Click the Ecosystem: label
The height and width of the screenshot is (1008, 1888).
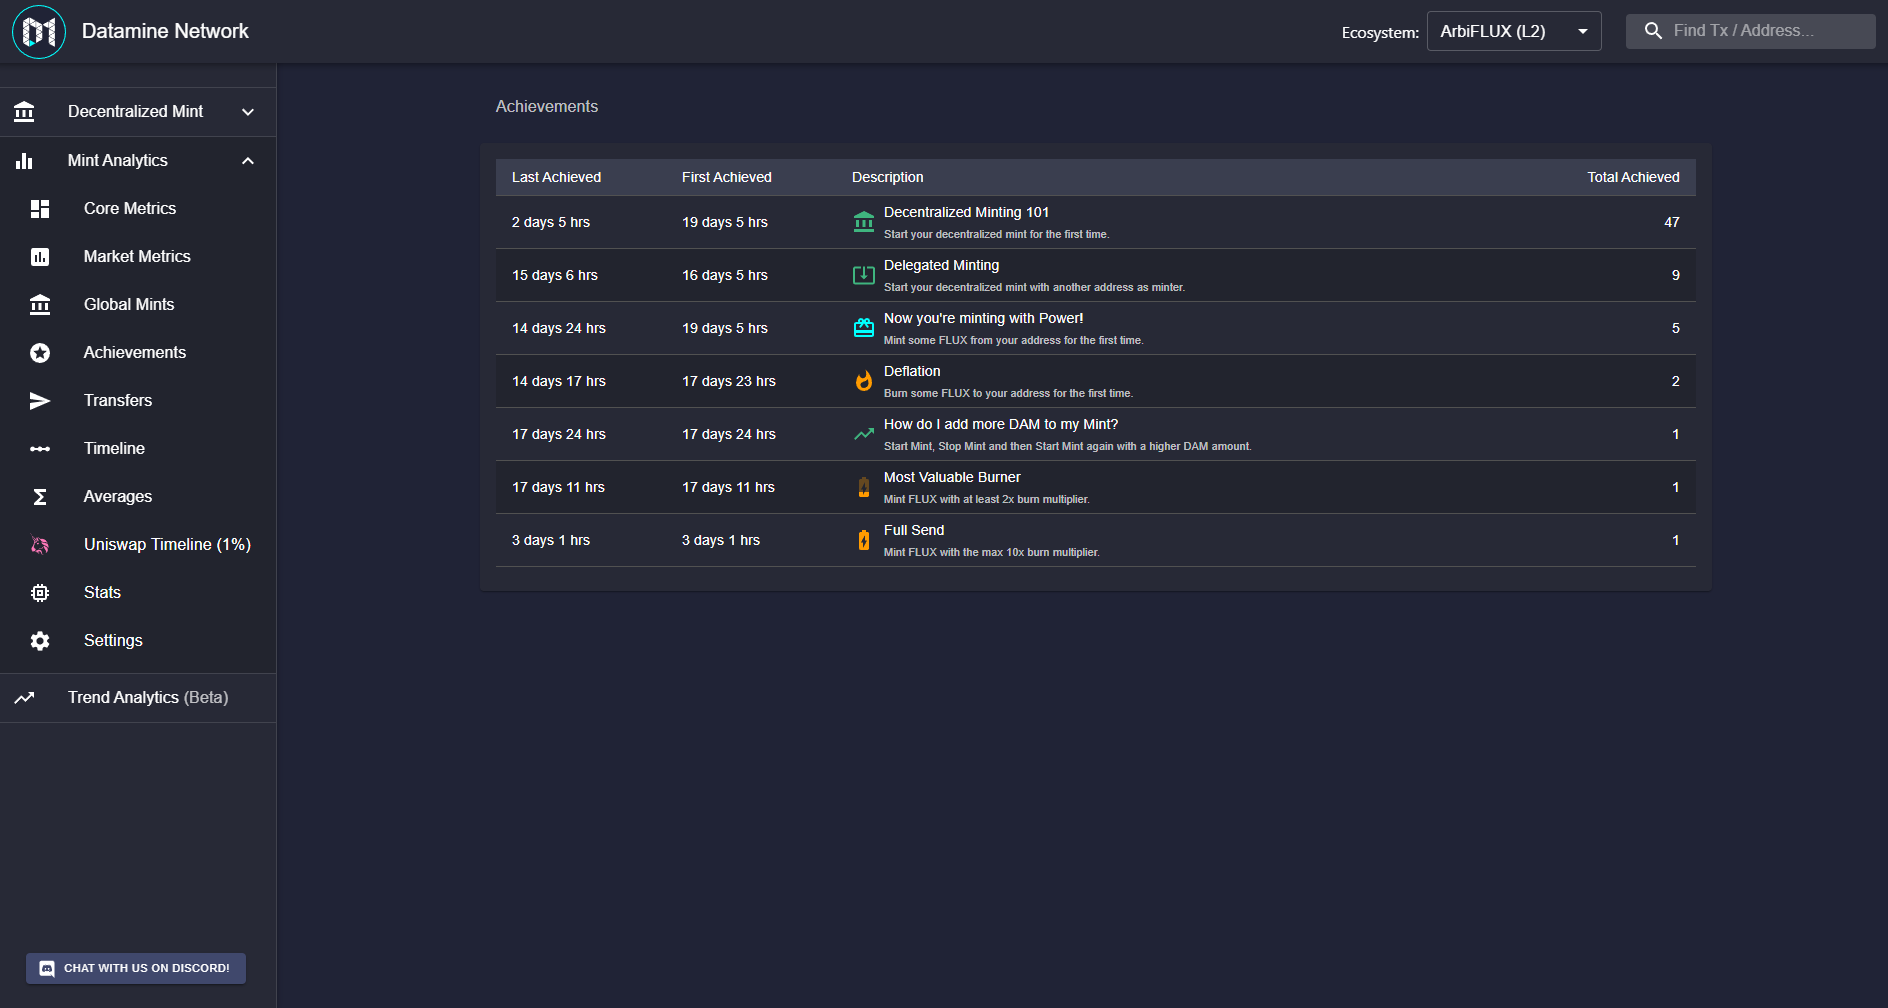tap(1380, 33)
